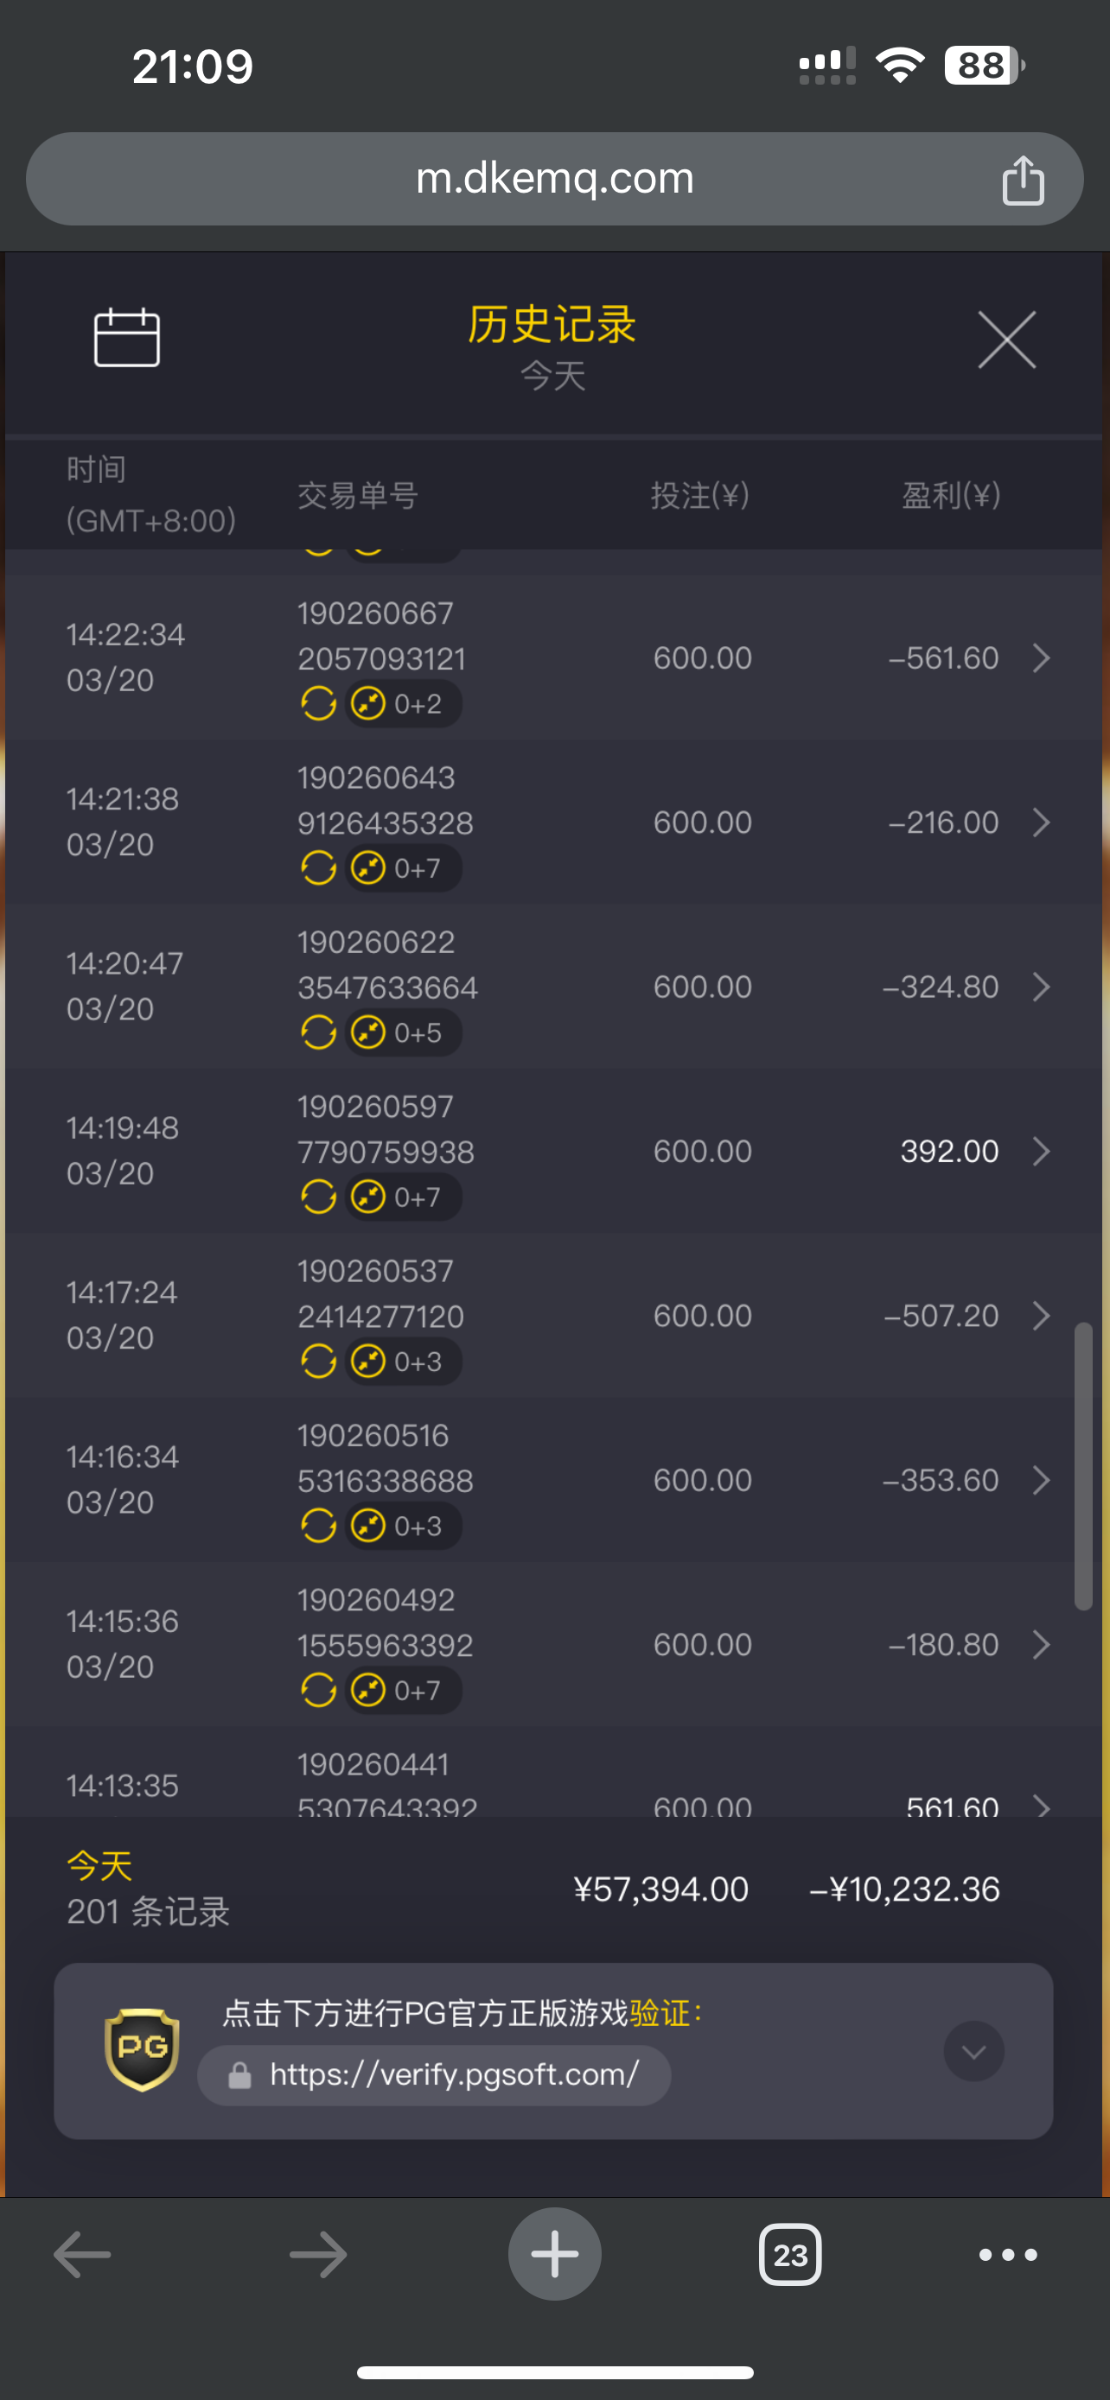
Task: Expand details for the 14:22:34 record
Action: 1041,658
